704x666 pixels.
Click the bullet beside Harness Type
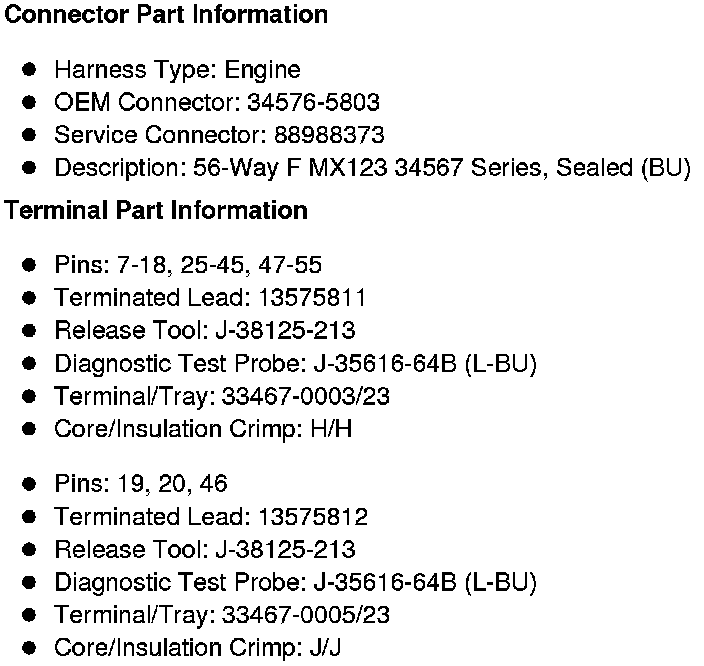[30, 70]
